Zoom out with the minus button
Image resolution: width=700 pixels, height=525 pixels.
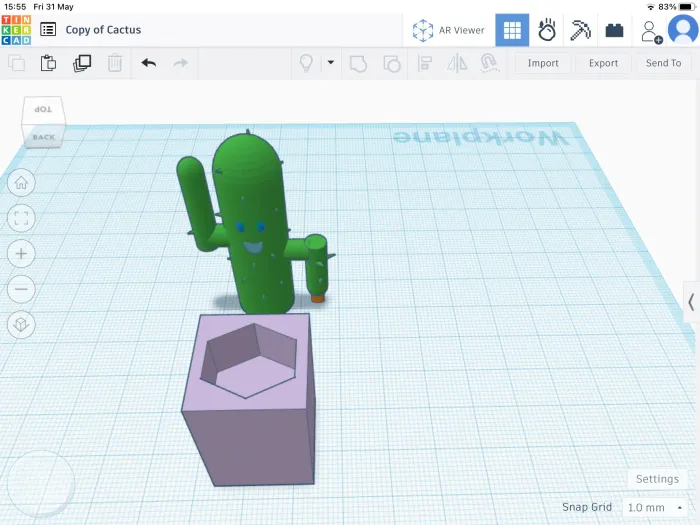[21, 289]
